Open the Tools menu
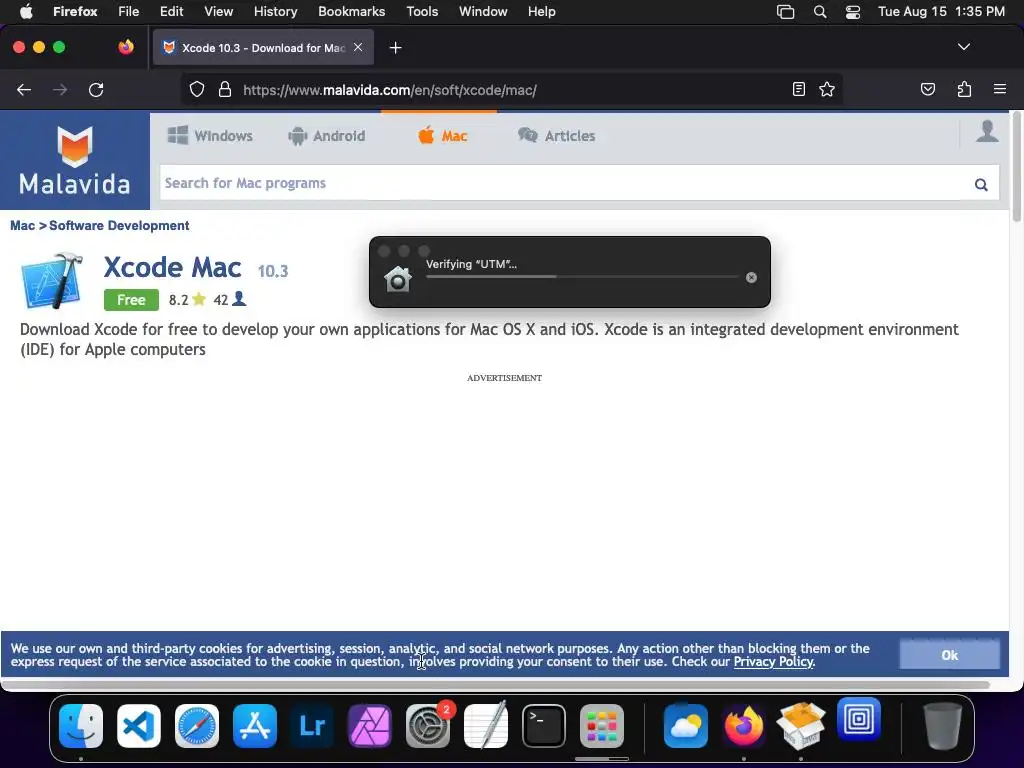The width and height of the screenshot is (1024, 768). tap(422, 11)
